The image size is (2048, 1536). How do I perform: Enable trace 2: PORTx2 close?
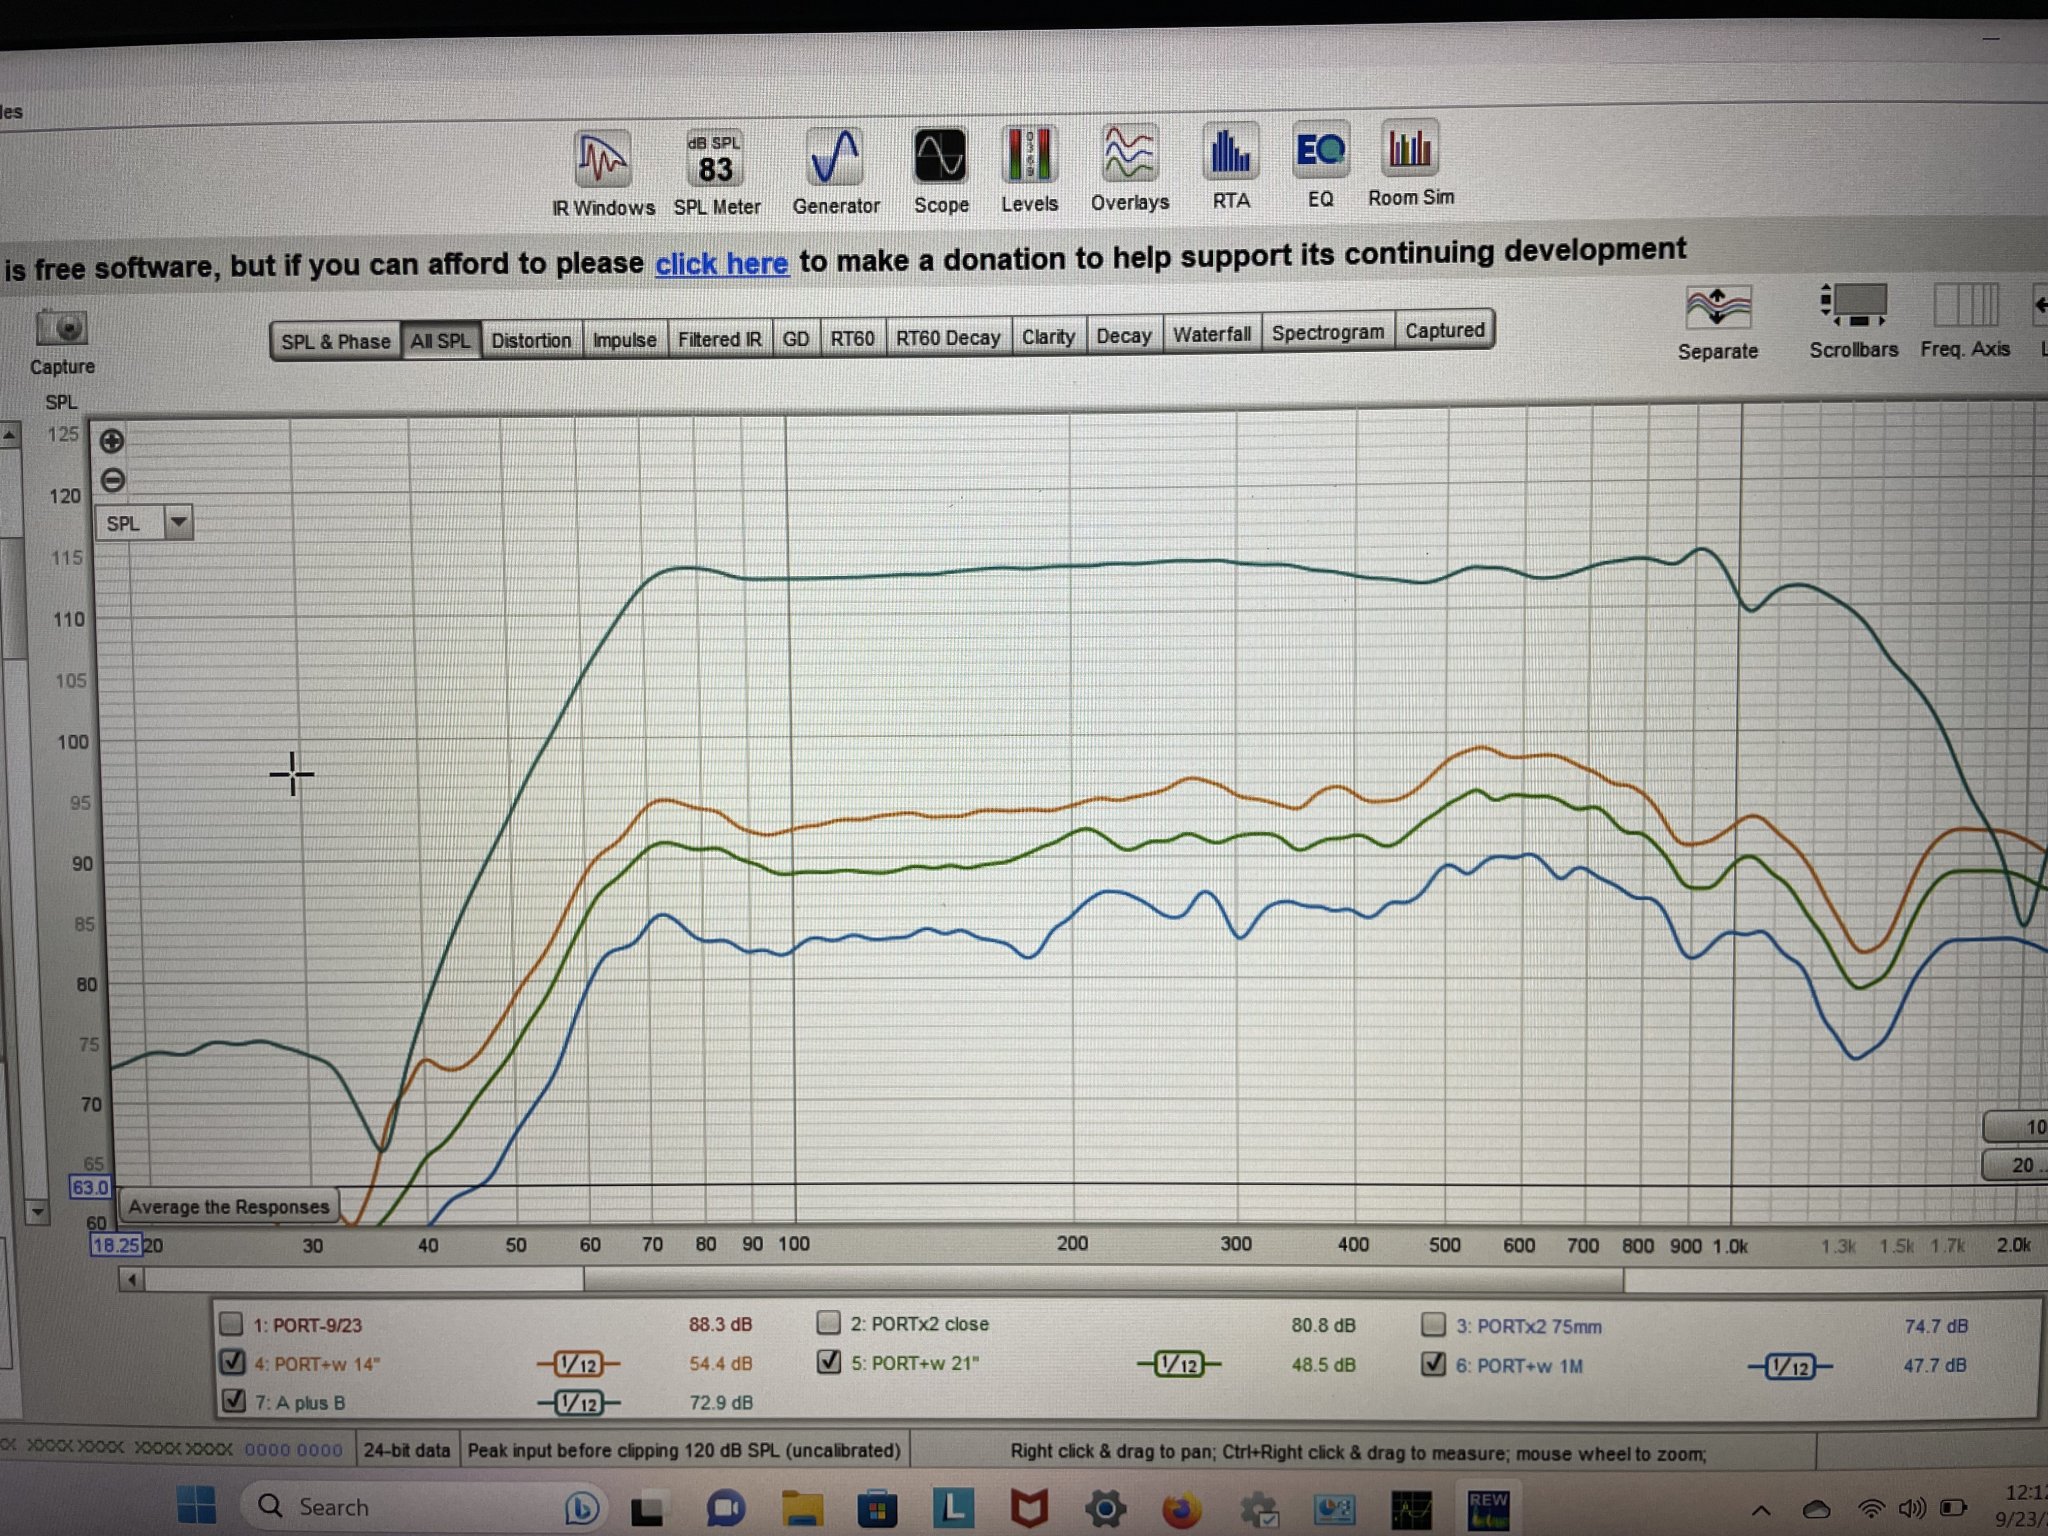tap(828, 1323)
